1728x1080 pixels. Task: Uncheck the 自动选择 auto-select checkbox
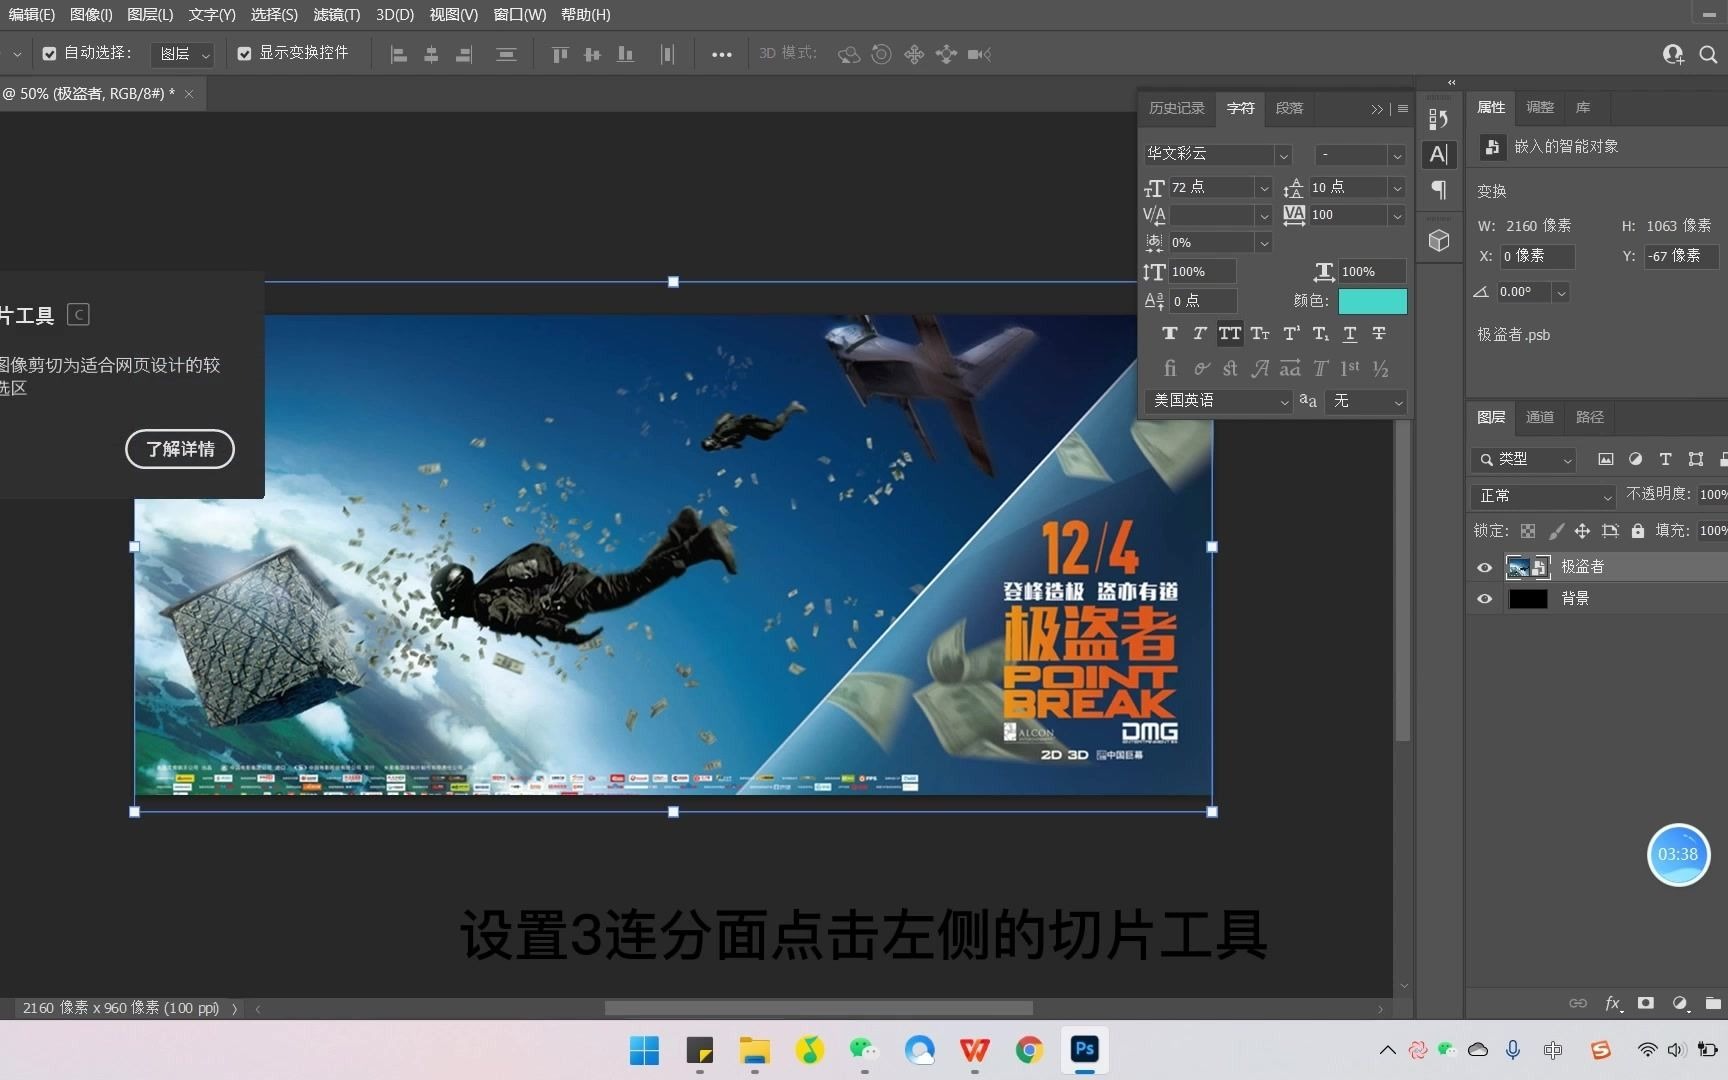(x=49, y=54)
